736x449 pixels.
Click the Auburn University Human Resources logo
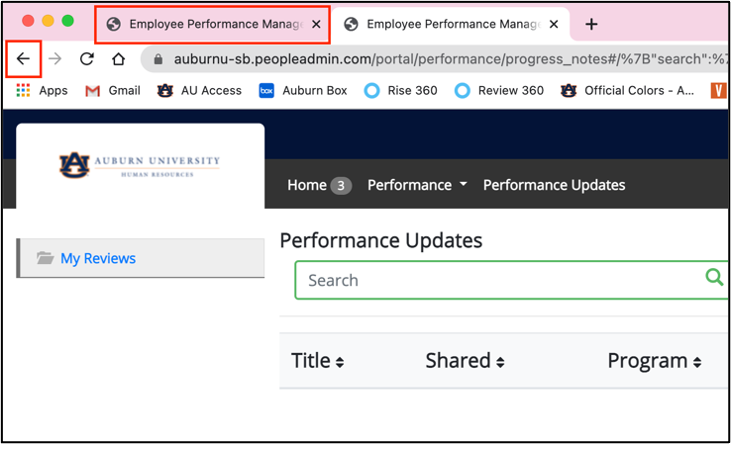coord(140,166)
